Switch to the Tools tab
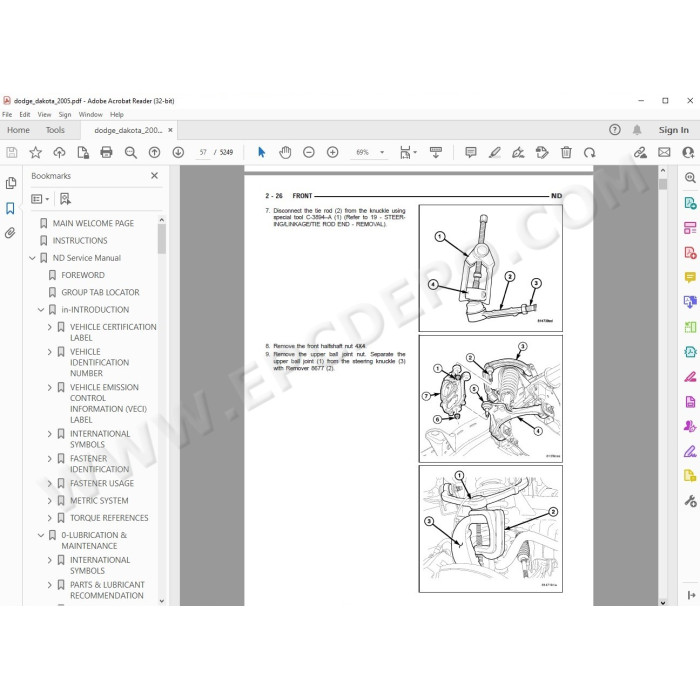The width and height of the screenshot is (700, 700). 55,130
